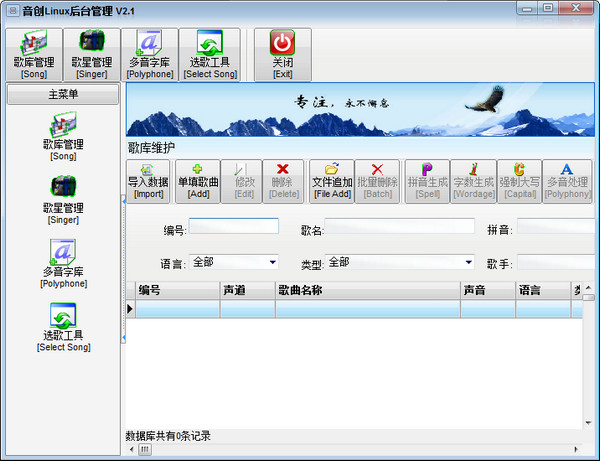Viewport: 600px width, 461px height.
Task: Click 多音处理 [Polyphony] toolbar button
Action: [x=567, y=182]
